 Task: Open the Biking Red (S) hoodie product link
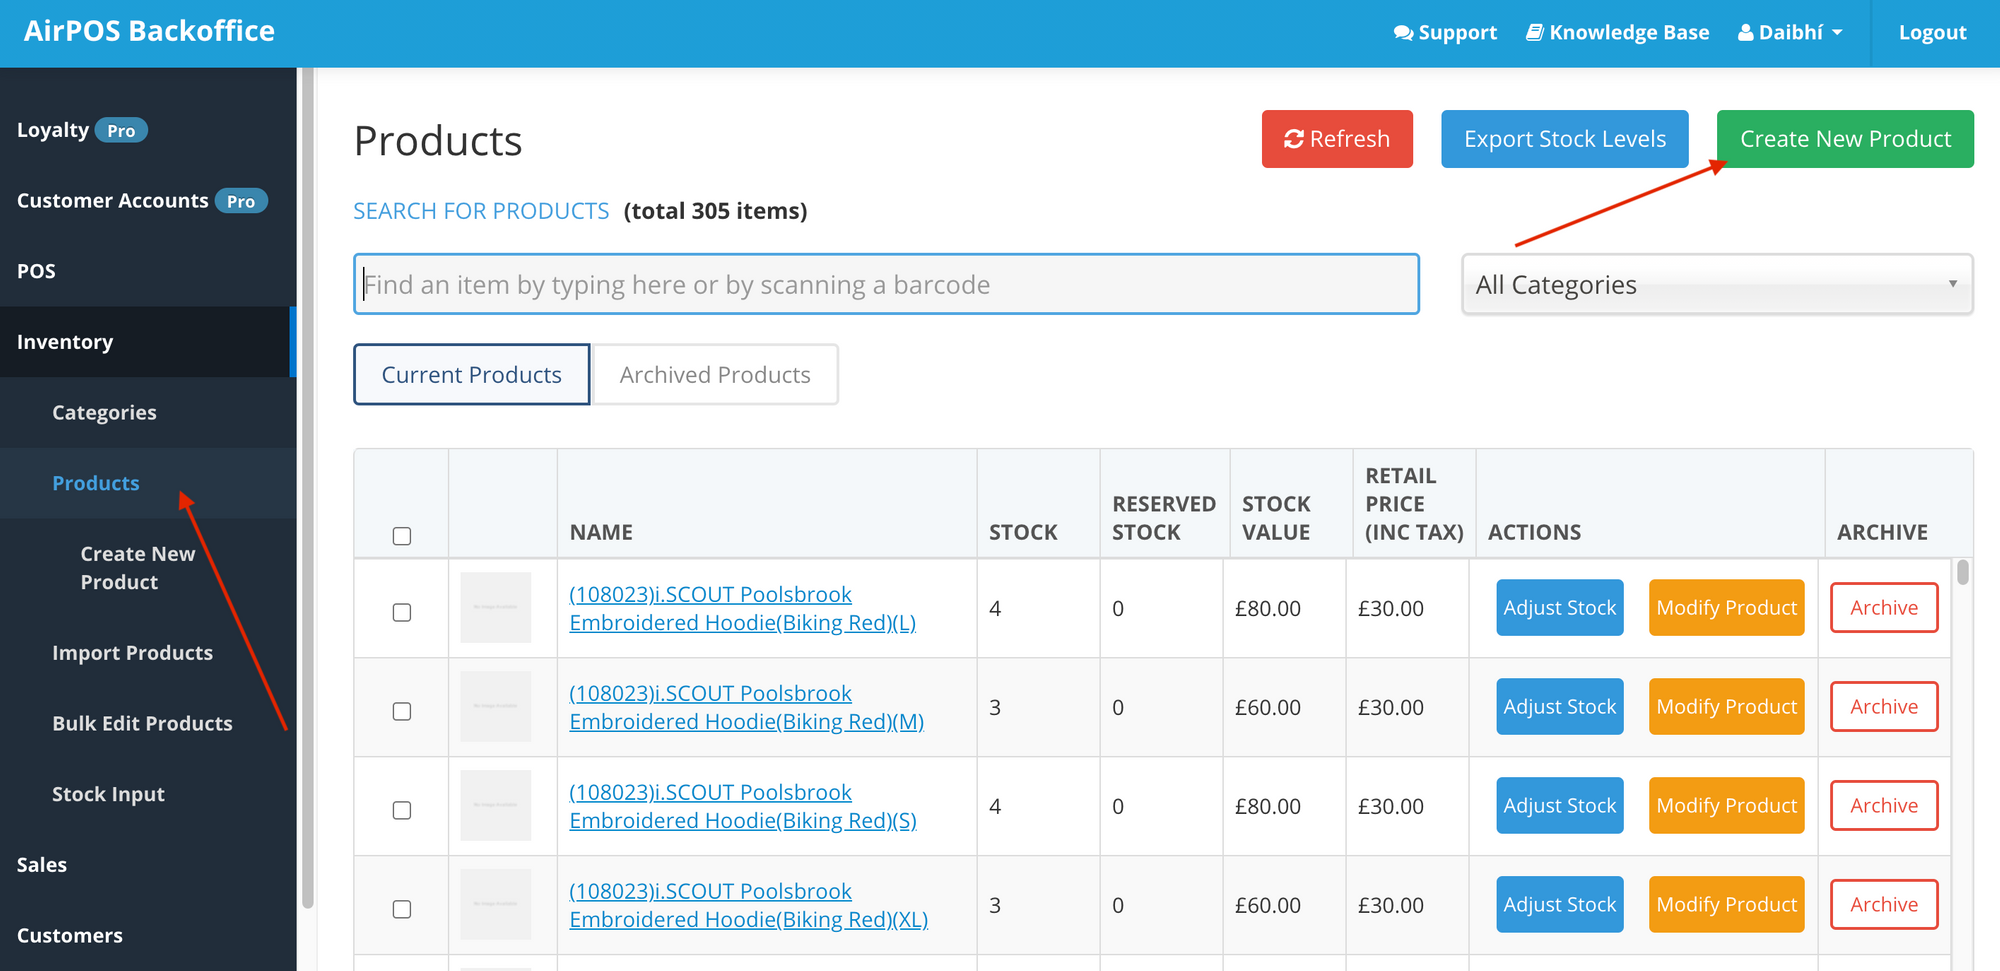pos(743,806)
